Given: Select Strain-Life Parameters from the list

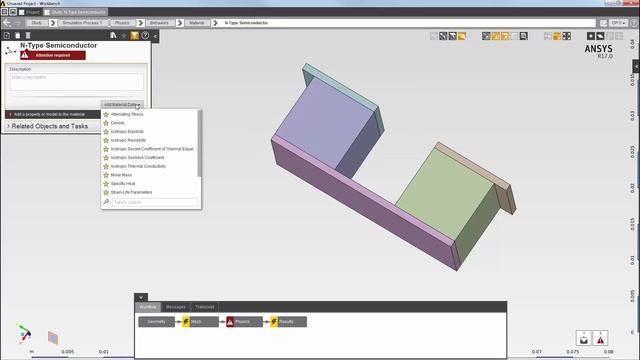Looking at the screenshot, I should 131,192.
